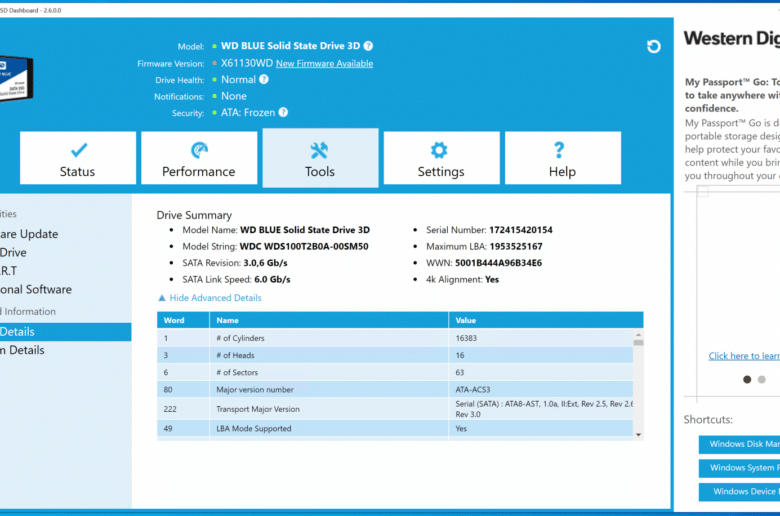This screenshot has height=516, width=780.
Task: Go to the Help tab
Action: (563, 158)
